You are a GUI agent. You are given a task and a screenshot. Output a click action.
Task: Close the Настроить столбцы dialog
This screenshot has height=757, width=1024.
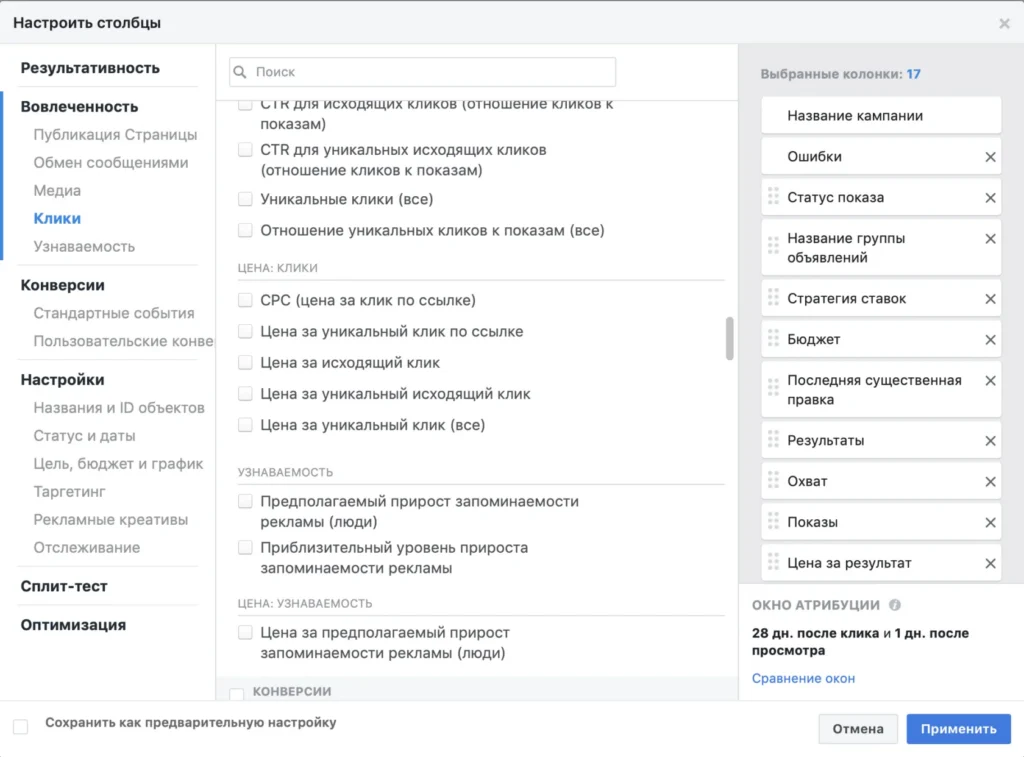(1004, 24)
